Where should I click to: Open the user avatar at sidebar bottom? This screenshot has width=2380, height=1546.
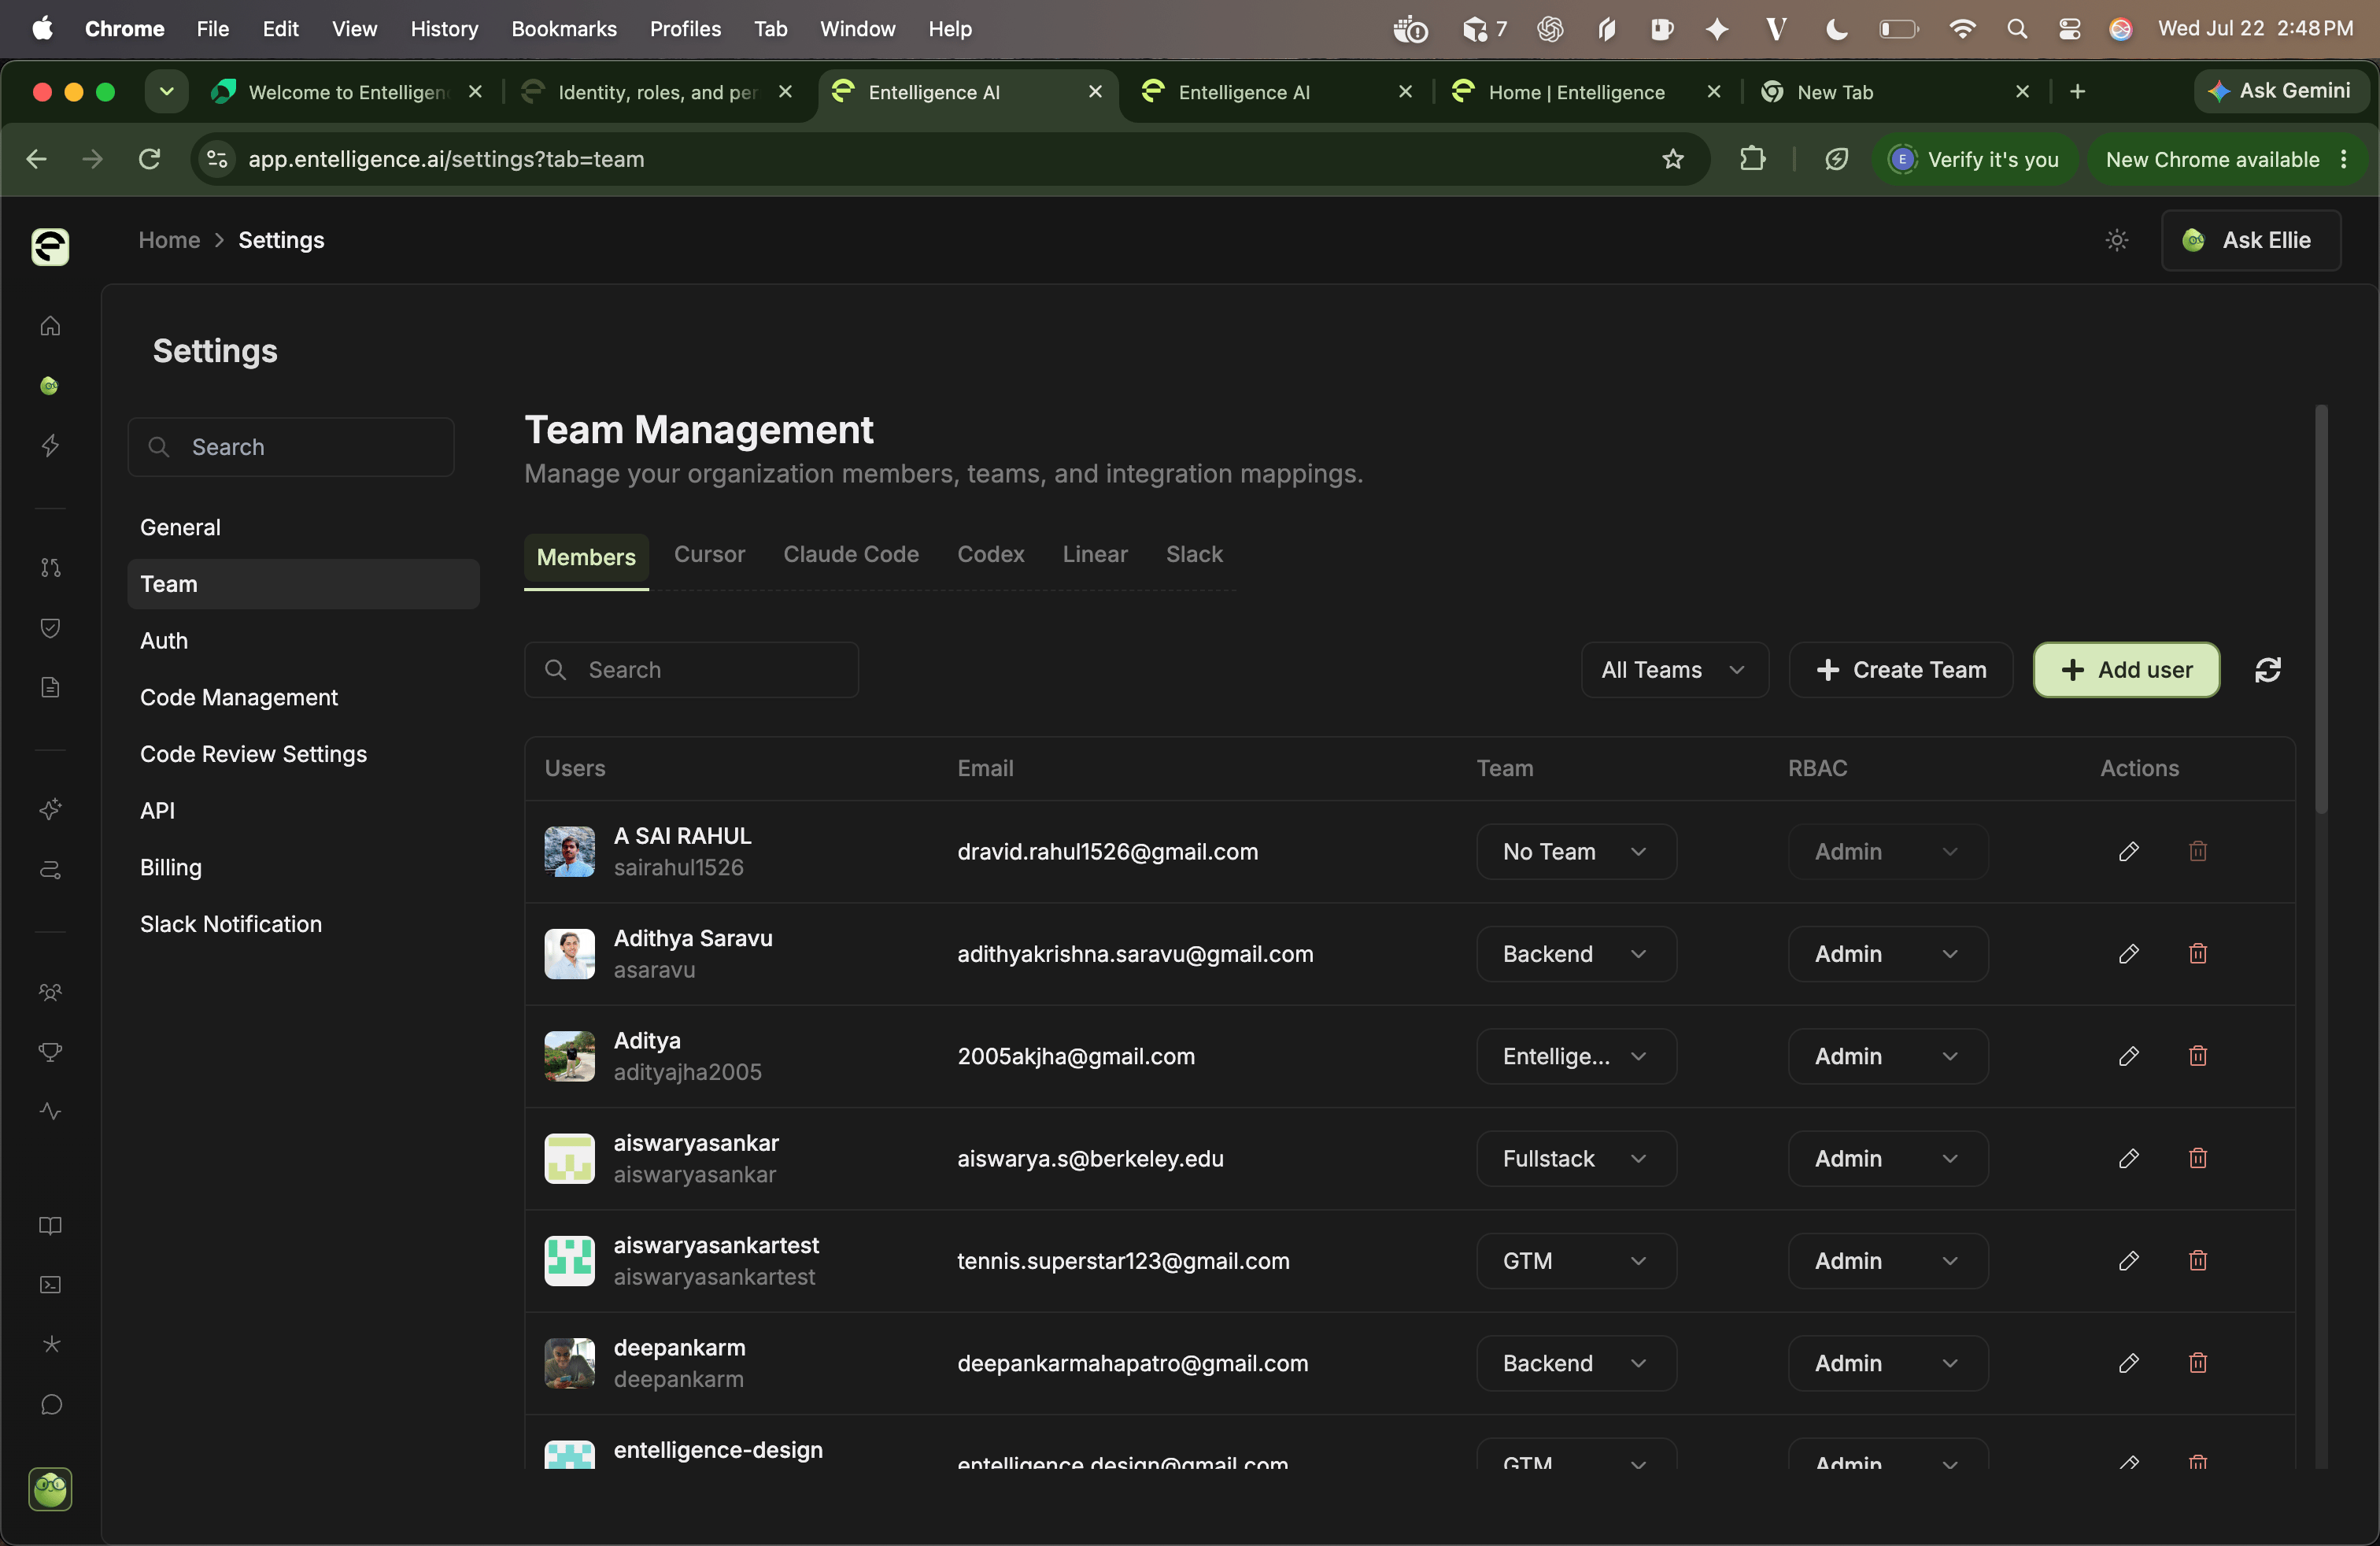point(50,1490)
